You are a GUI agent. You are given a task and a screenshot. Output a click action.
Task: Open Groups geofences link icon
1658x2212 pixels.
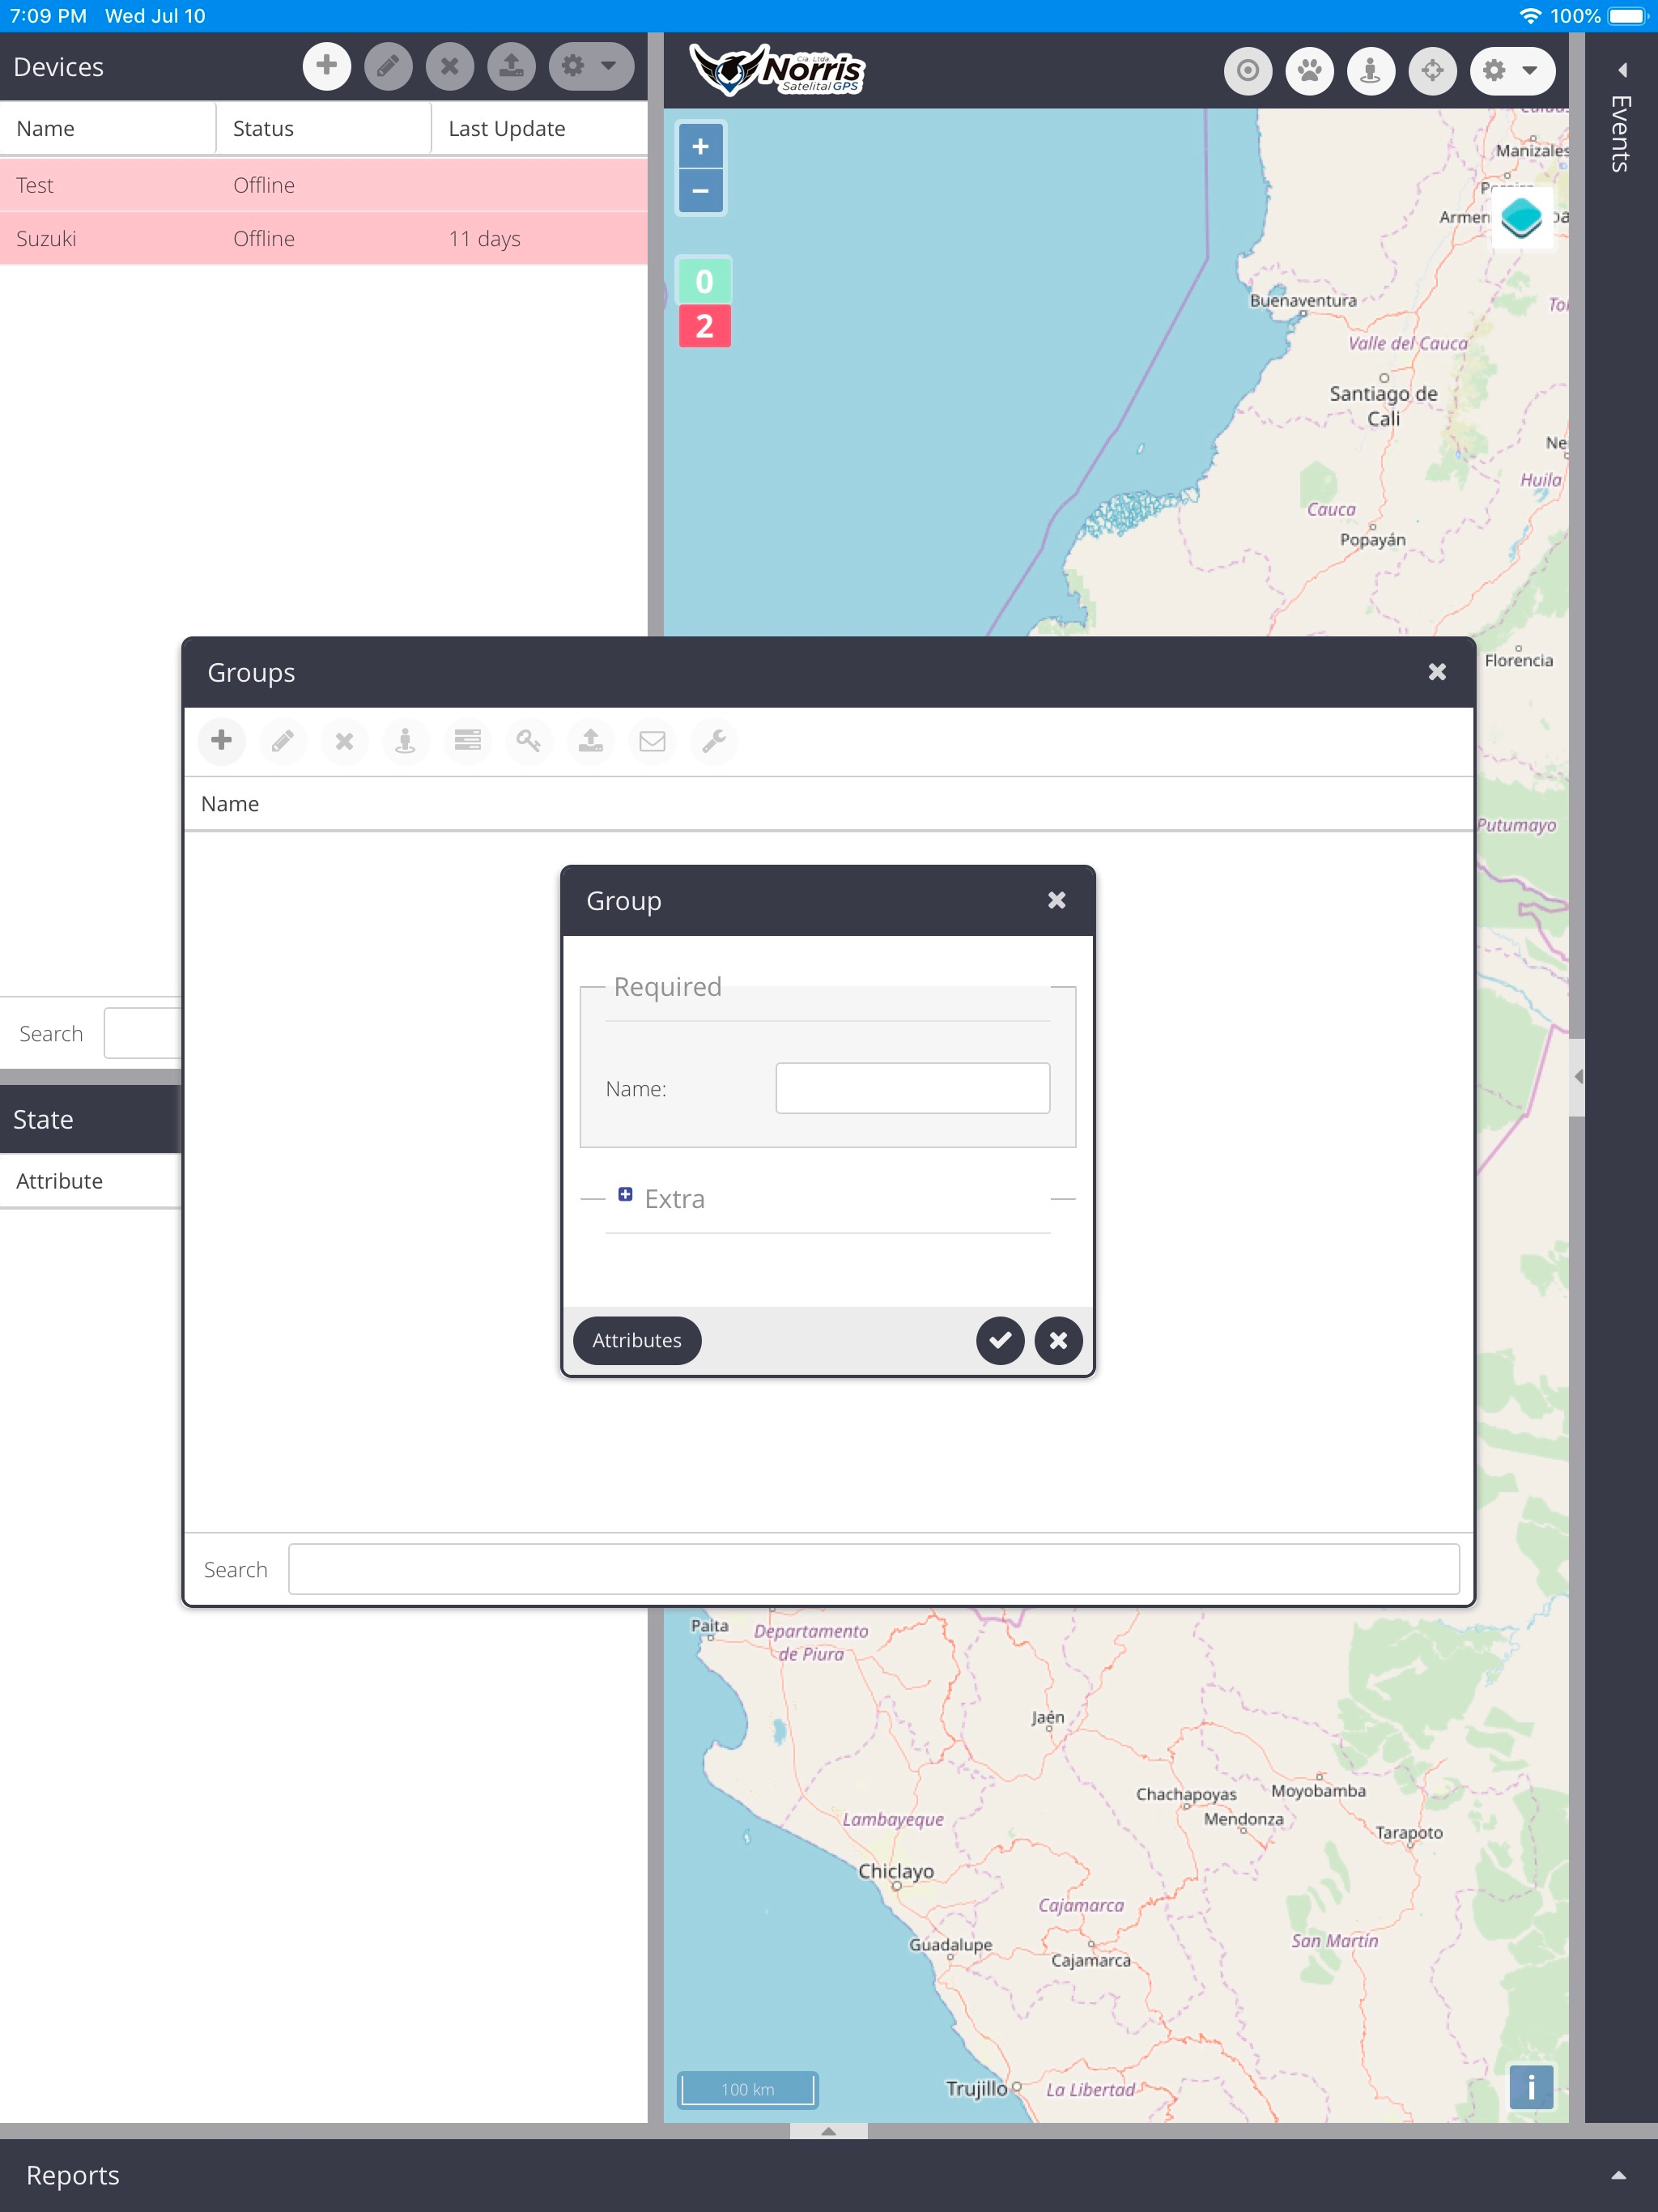coord(405,741)
